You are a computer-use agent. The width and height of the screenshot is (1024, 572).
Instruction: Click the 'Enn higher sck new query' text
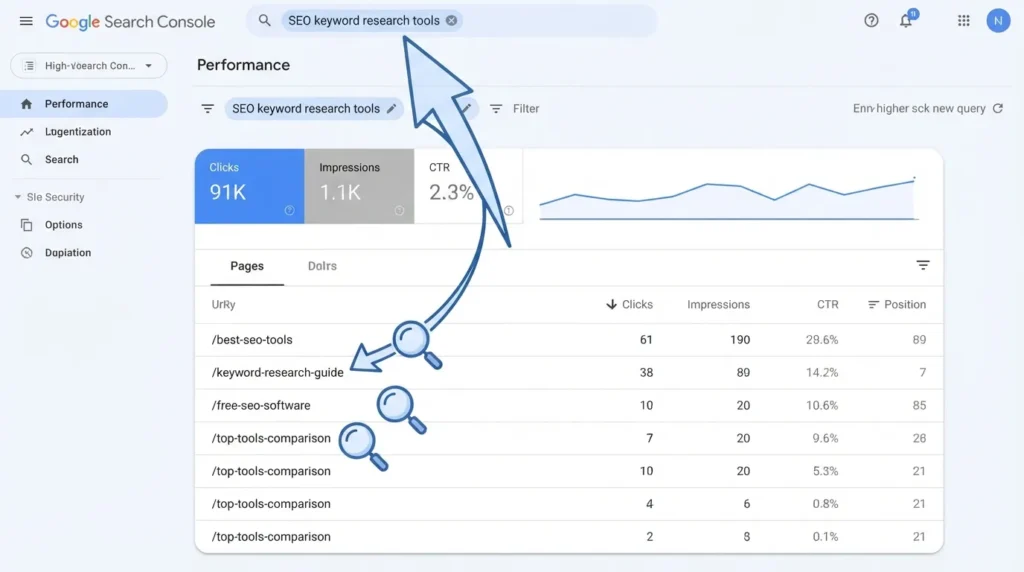919,108
